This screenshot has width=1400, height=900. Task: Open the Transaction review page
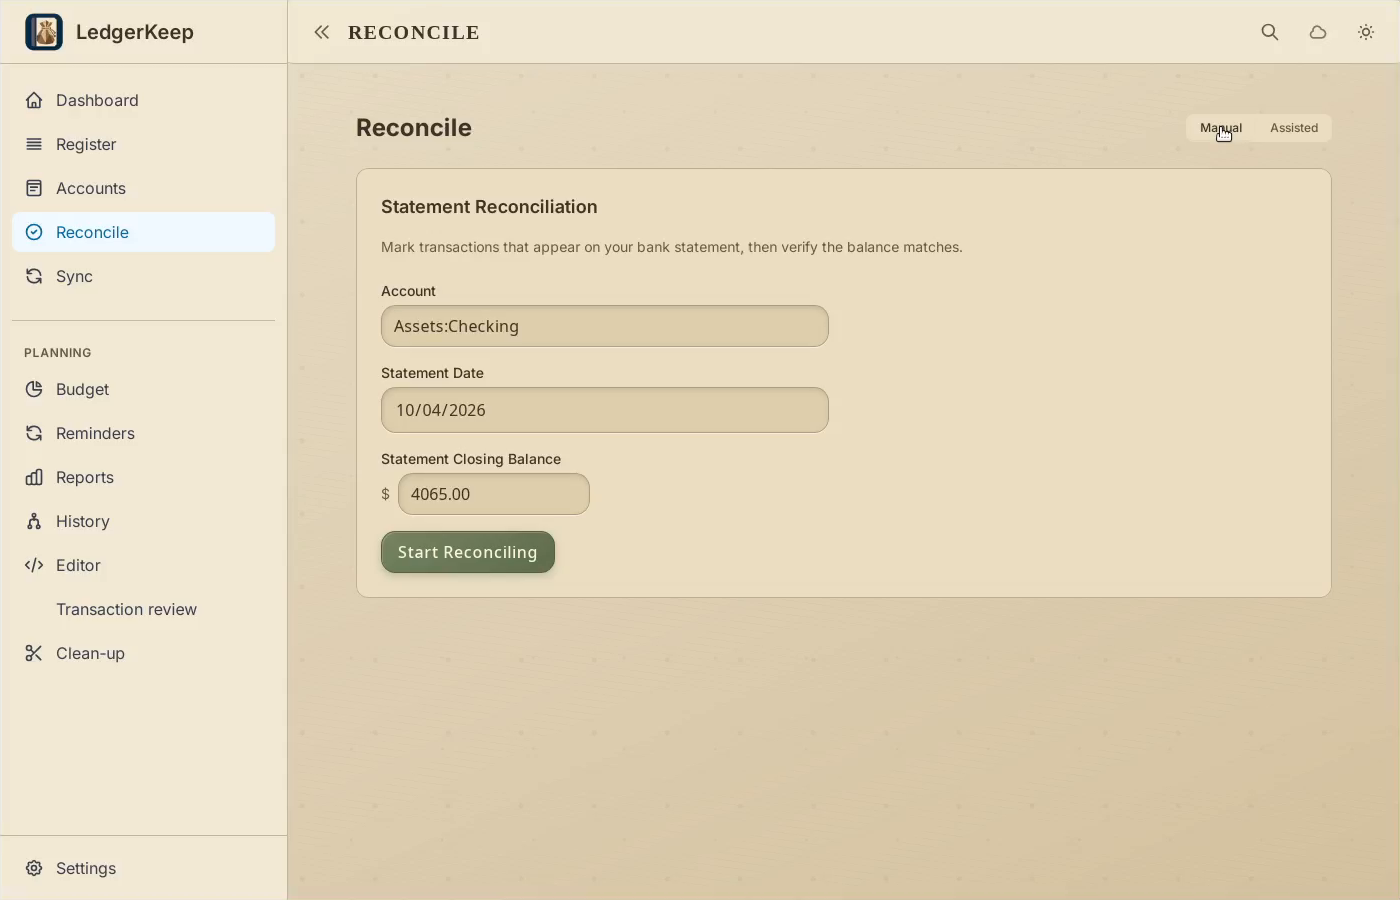[126, 609]
